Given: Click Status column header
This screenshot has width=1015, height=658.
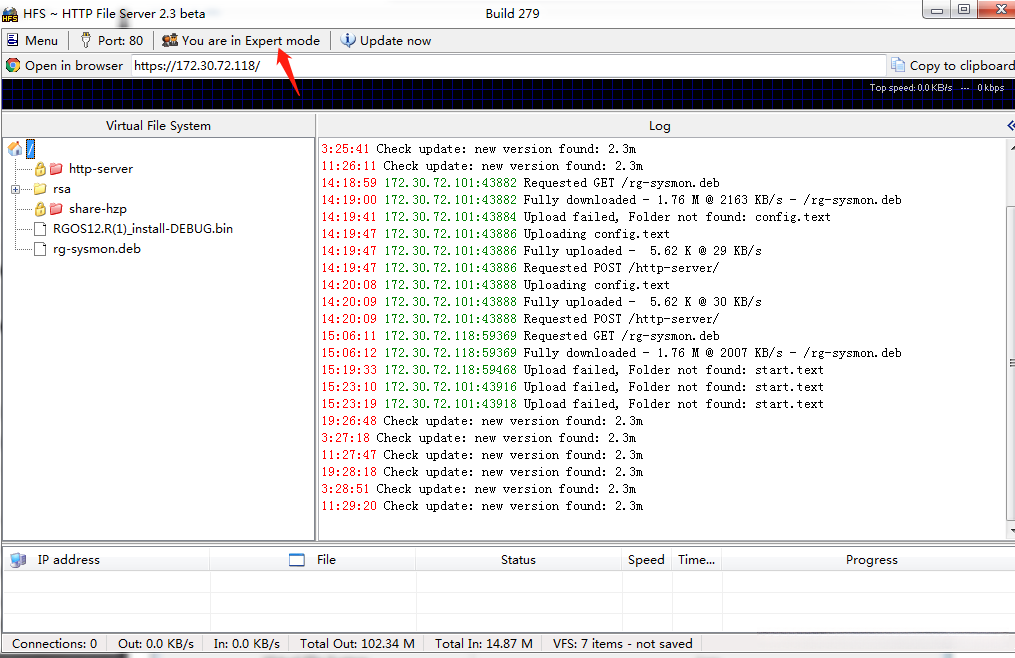Looking at the screenshot, I should pyautogui.click(x=519, y=560).
